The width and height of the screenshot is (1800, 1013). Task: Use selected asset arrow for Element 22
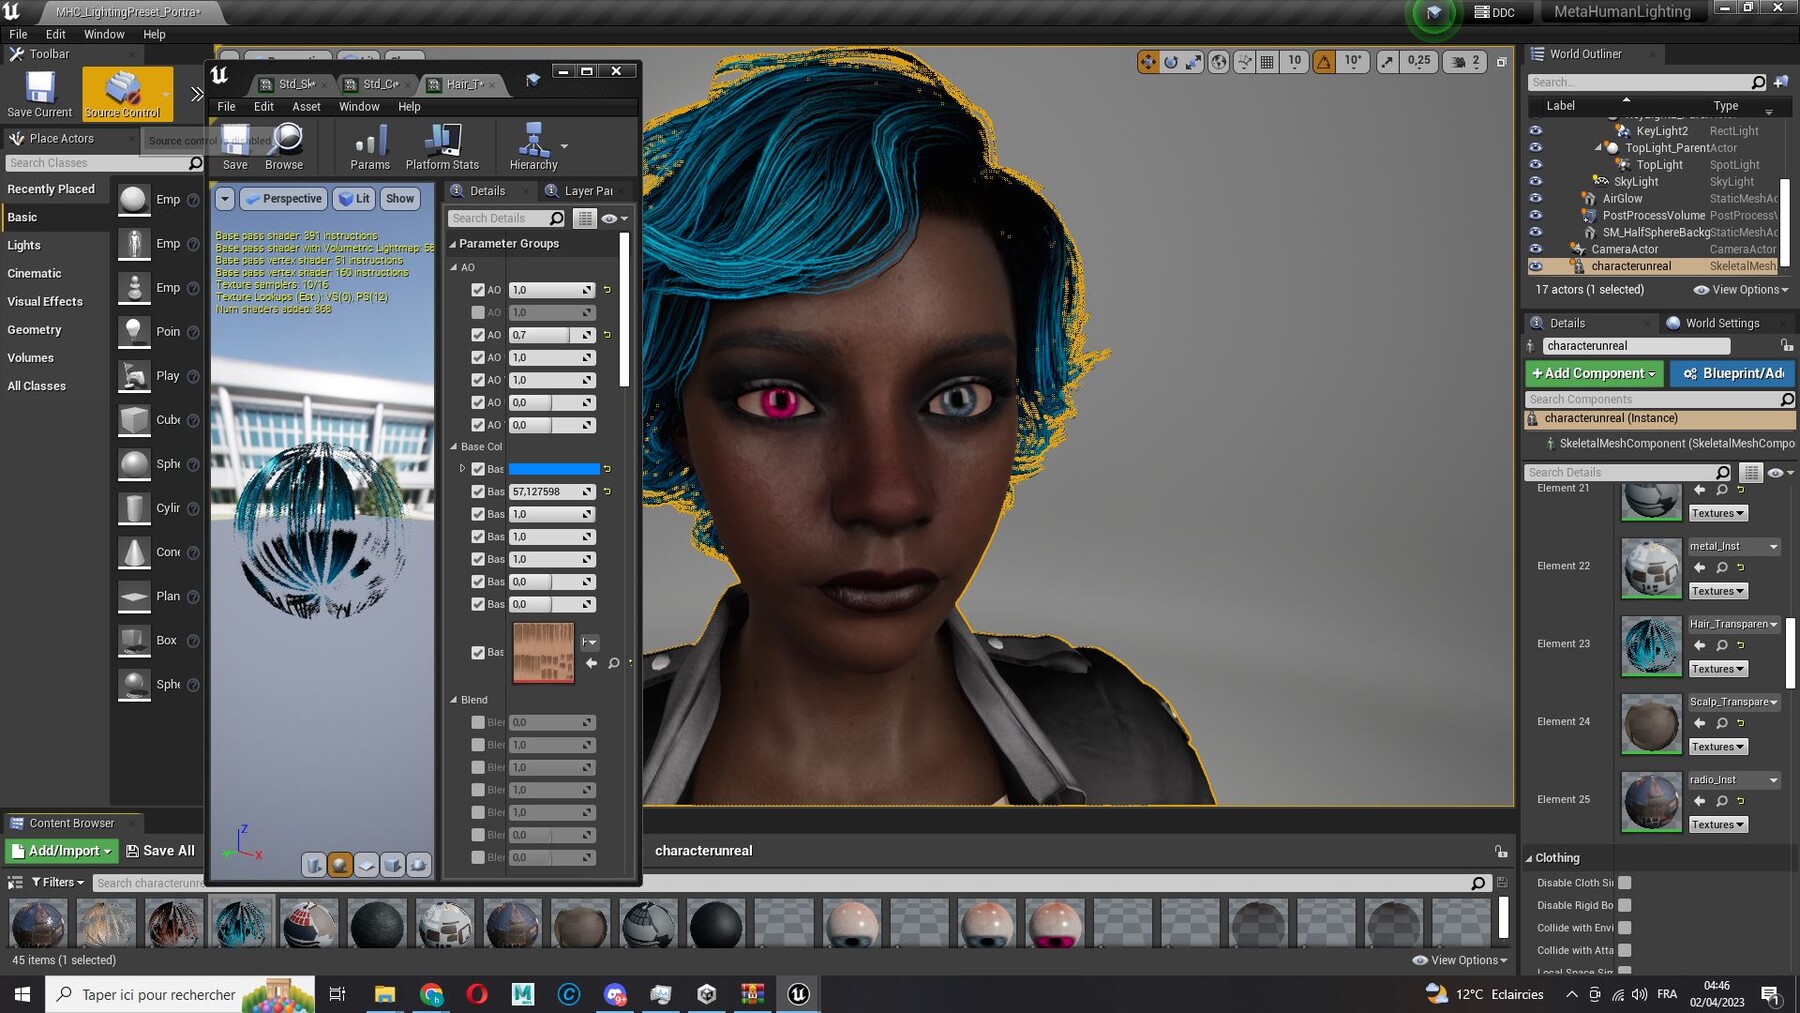(x=1700, y=568)
